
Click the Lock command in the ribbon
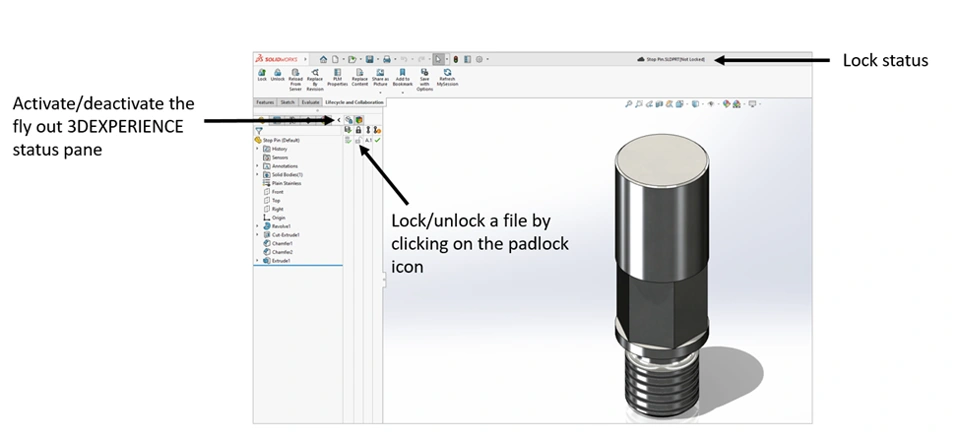pyautogui.click(x=262, y=75)
